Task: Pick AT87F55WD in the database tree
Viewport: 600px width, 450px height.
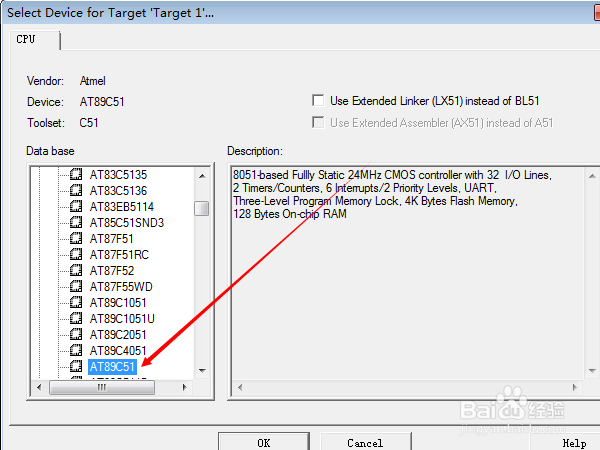Action: point(121,287)
